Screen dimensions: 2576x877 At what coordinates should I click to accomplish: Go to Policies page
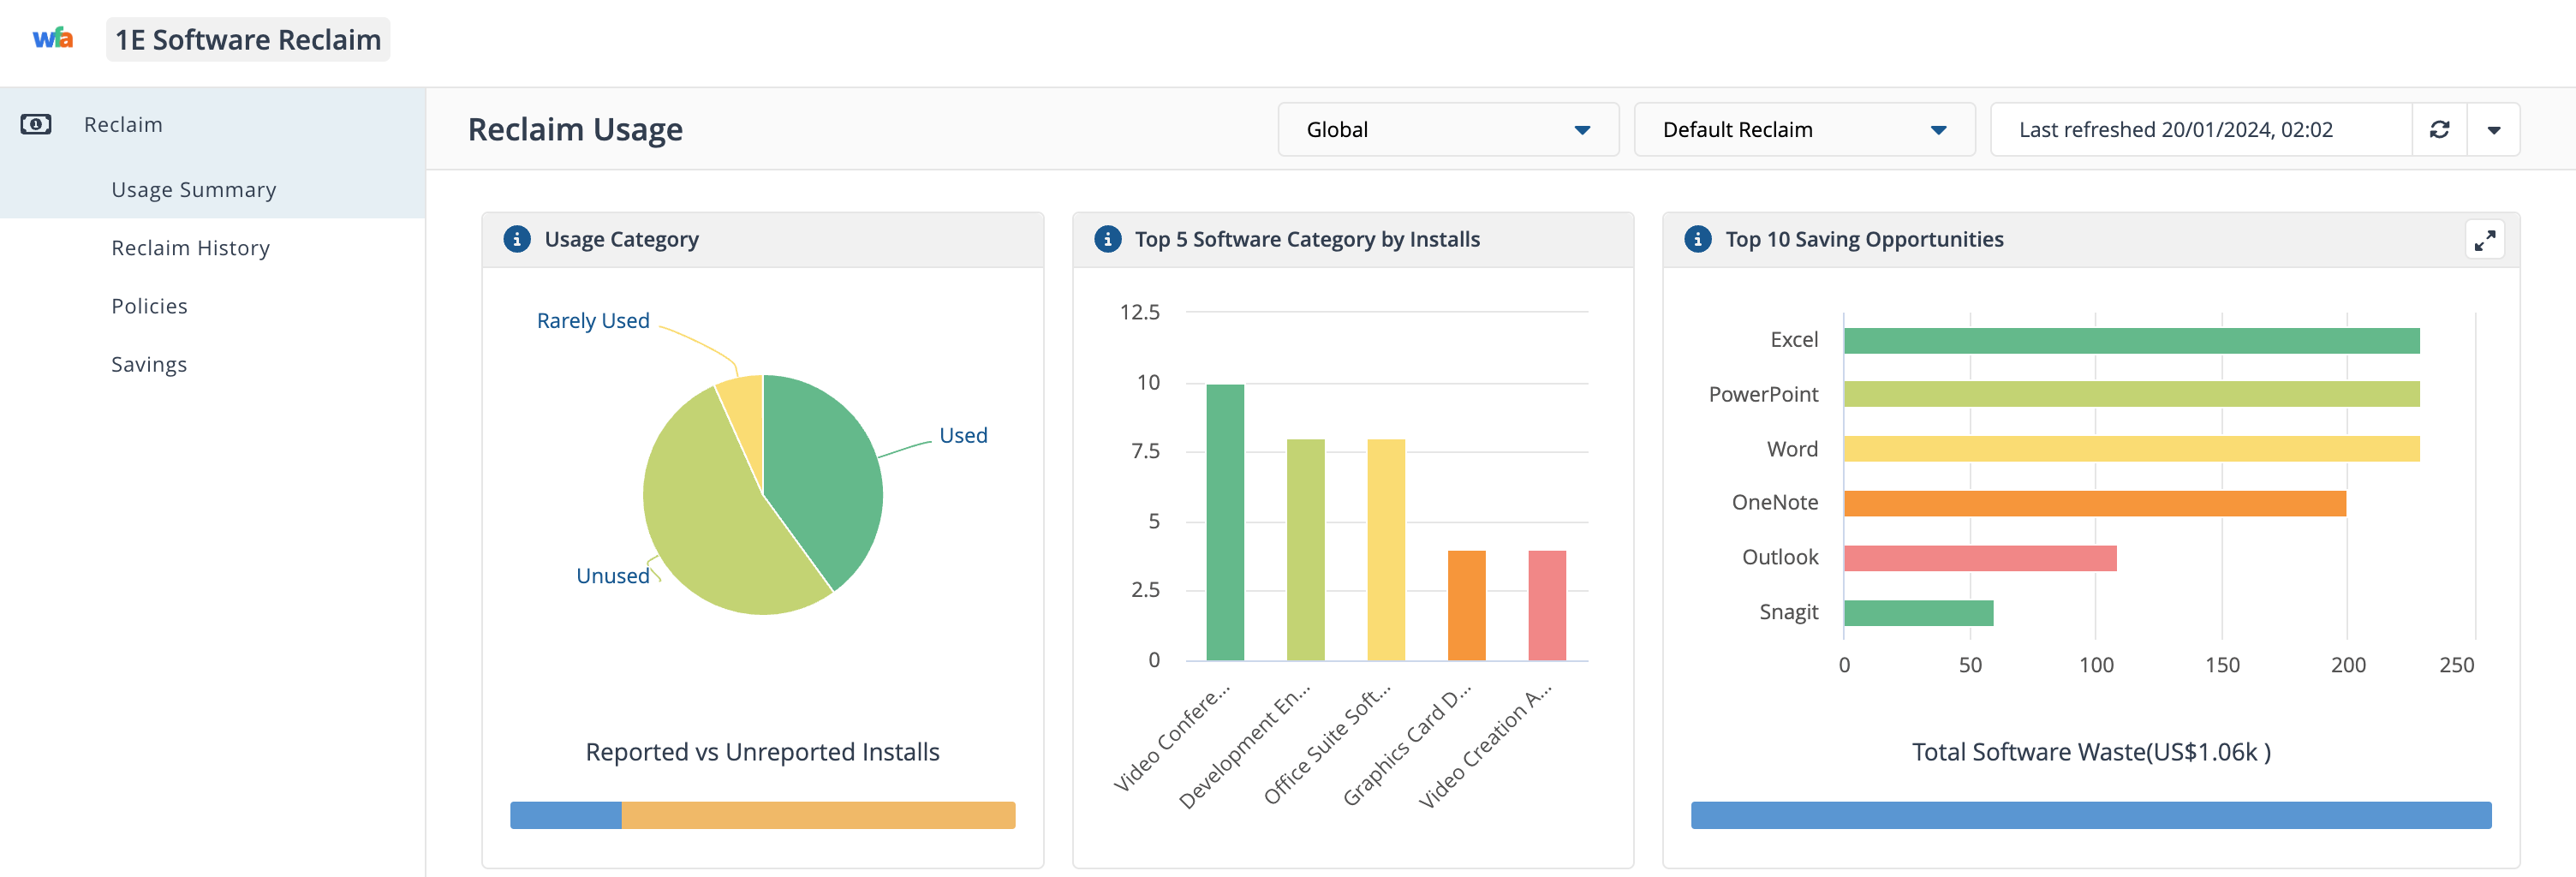click(149, 306)
